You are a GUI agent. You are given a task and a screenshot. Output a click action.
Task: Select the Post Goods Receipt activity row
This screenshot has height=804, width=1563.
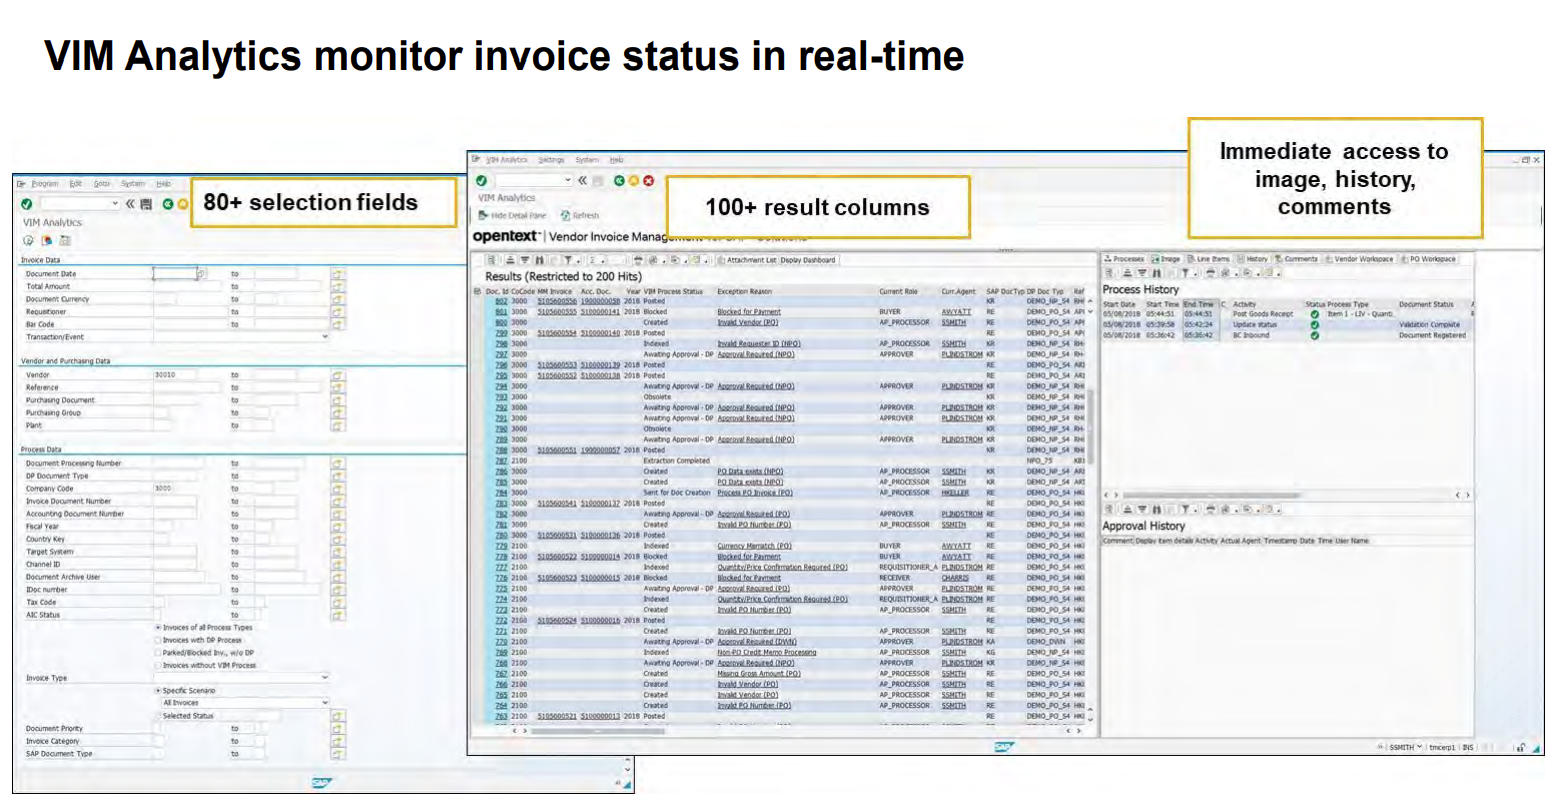coord(1286,314)
